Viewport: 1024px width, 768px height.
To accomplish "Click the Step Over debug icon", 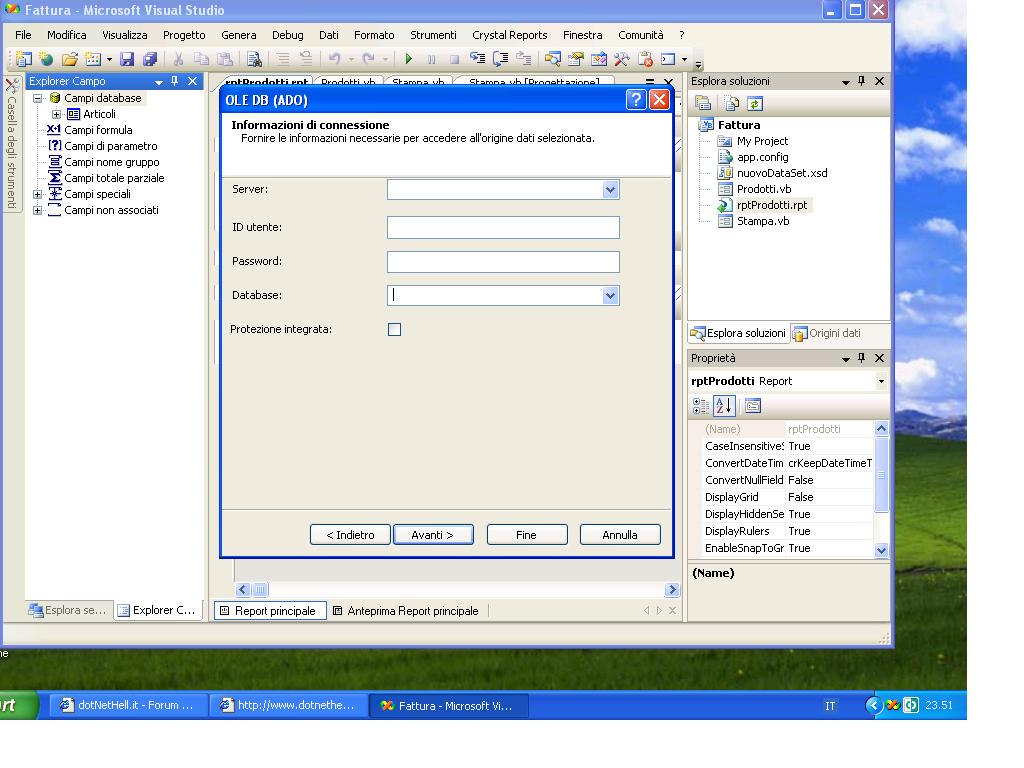I will (500, 59).
